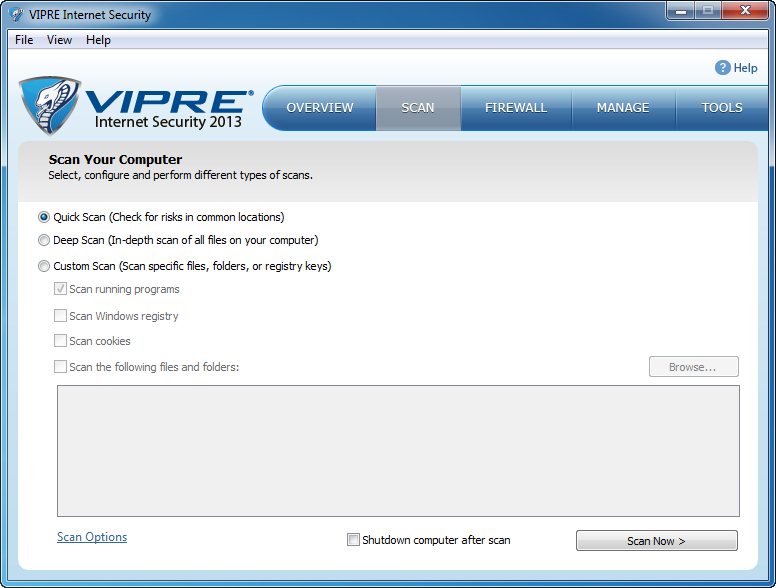776x588 pixels.
Task: Click the Scan Now button
Action: (x=657, y=540)
